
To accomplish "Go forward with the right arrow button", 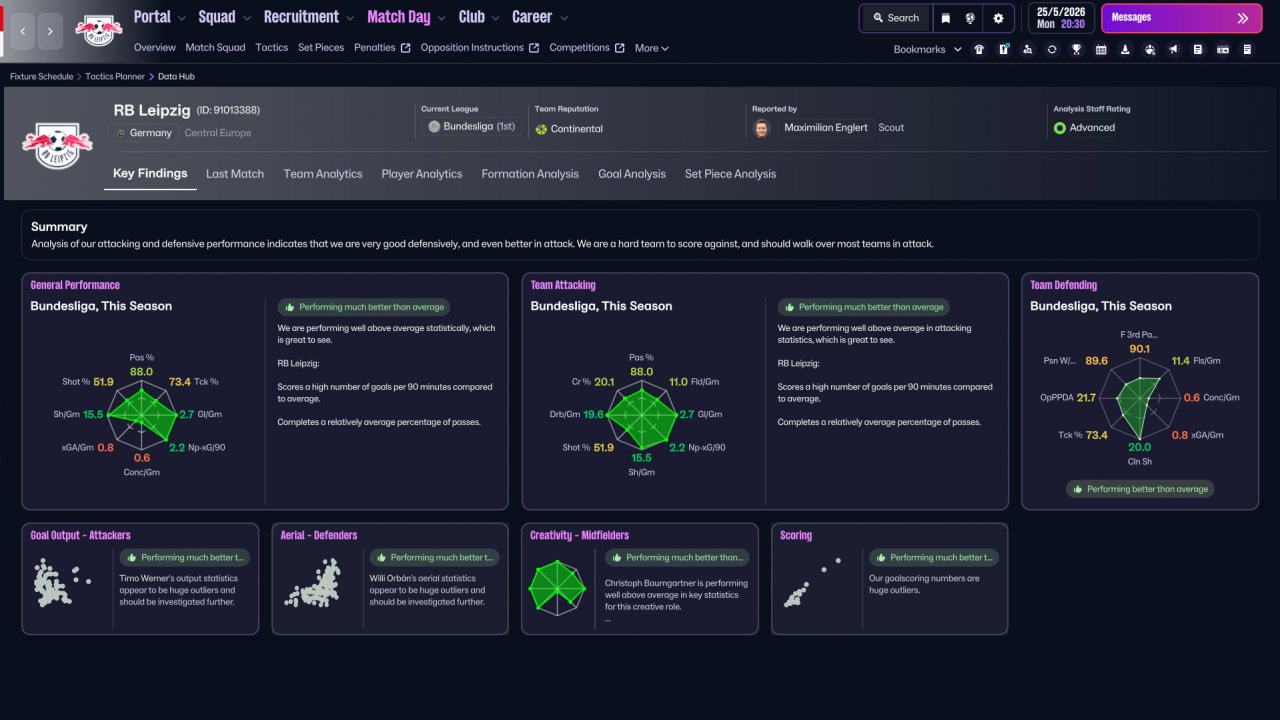I will [x=51, y=31].
